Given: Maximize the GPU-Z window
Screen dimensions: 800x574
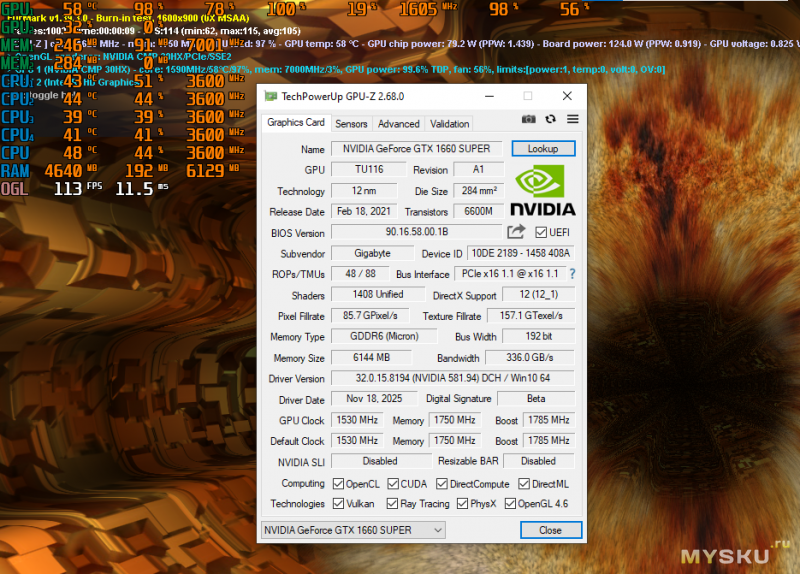Looking at the screenshot, I should tap(528, 96).
